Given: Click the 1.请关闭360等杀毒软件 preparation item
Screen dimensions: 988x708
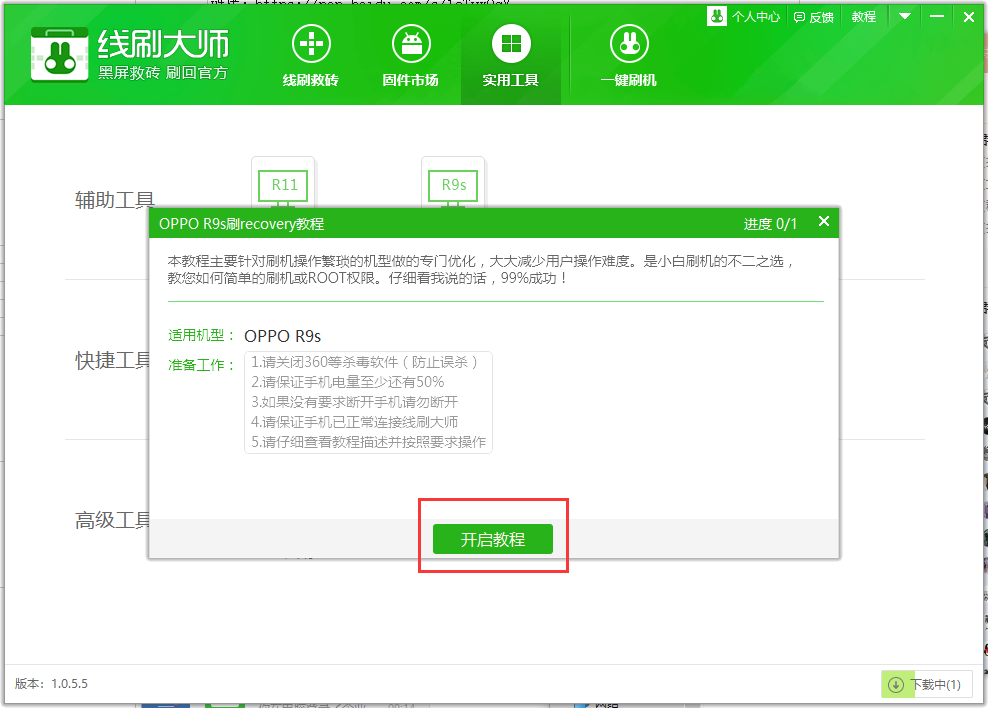Looking at the screenshot, I should point(364,362).
